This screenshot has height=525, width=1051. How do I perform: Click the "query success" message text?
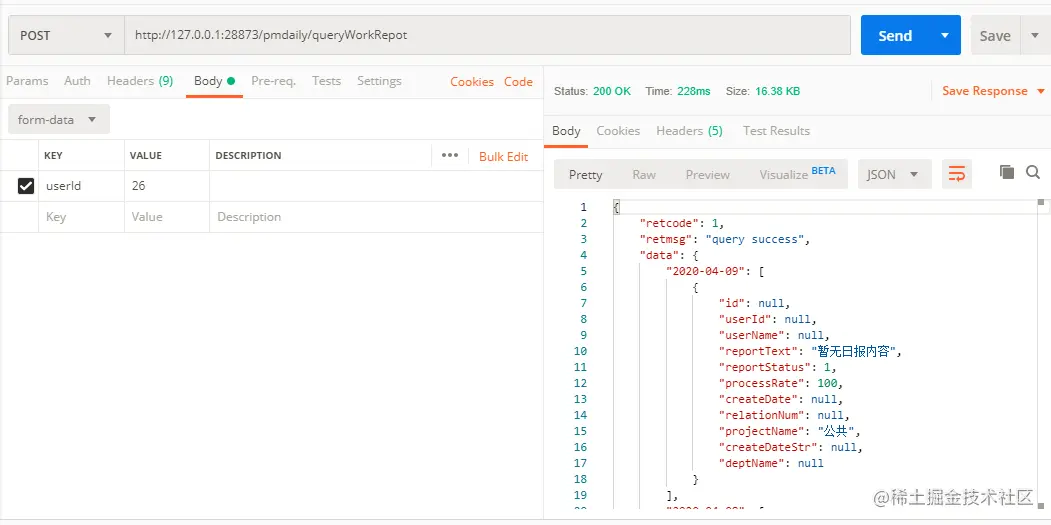pos(754,239)
